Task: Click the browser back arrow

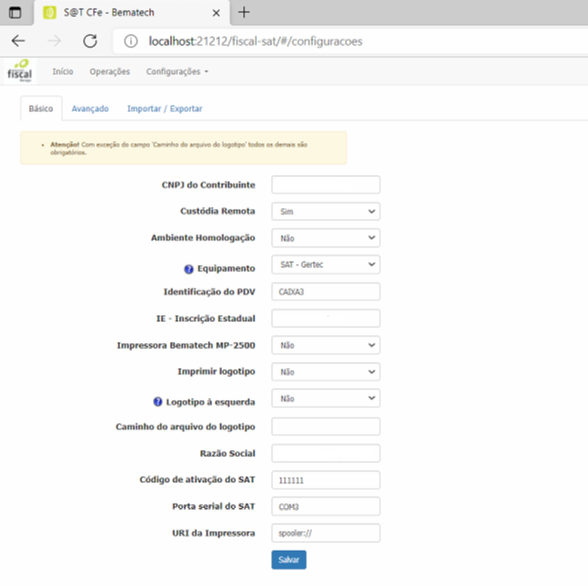Action: (x=18, y=41)
